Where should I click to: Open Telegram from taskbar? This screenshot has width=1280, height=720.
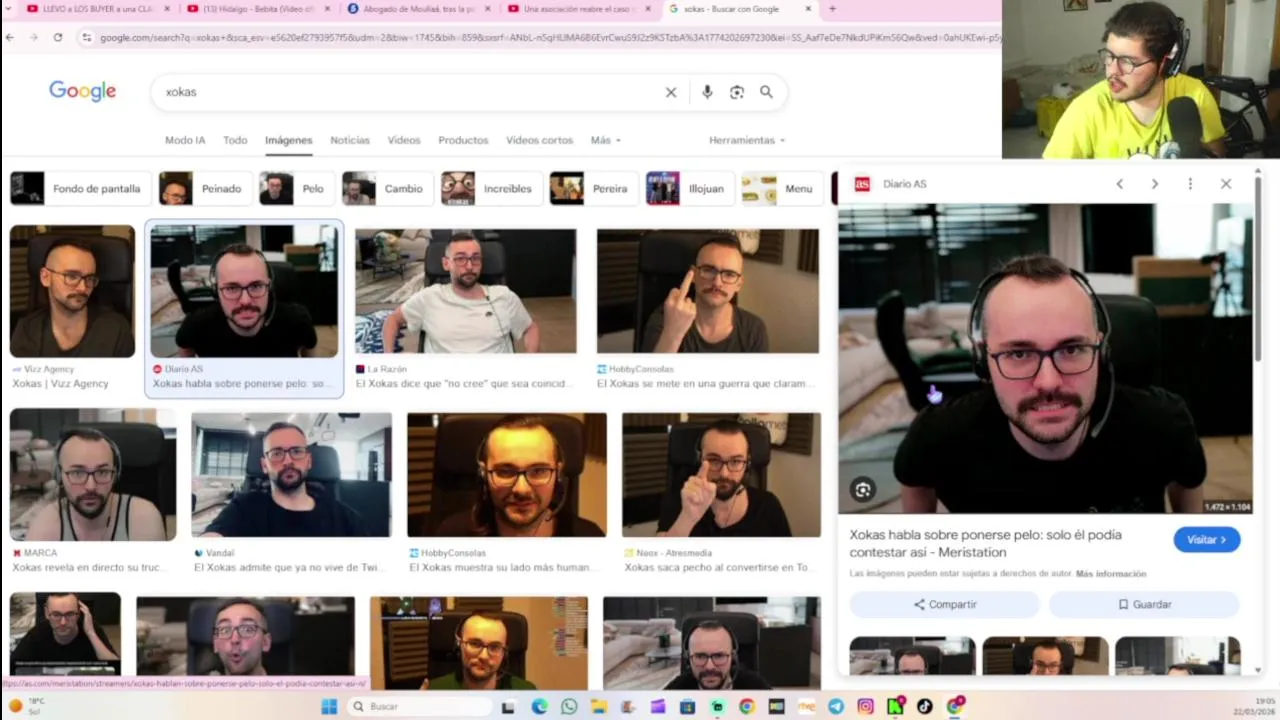tap(836, 707)
